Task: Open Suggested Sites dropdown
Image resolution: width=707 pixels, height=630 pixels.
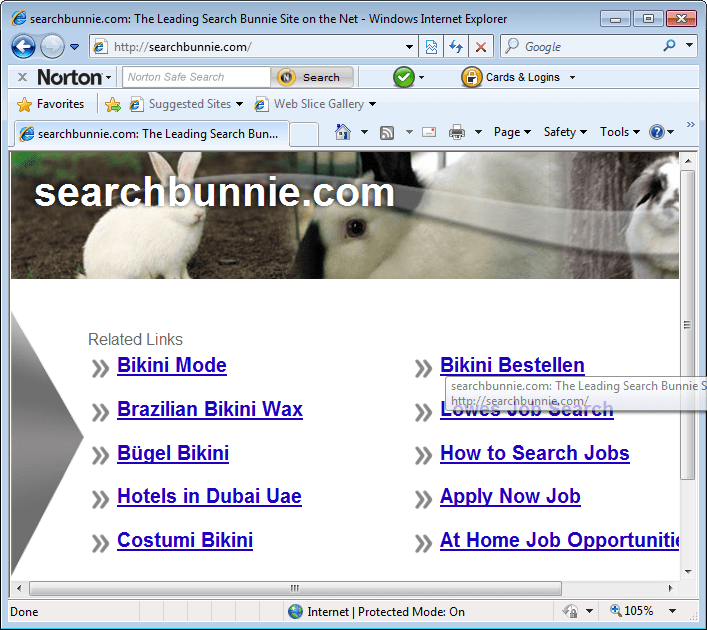Action: [x=186, y=104]
